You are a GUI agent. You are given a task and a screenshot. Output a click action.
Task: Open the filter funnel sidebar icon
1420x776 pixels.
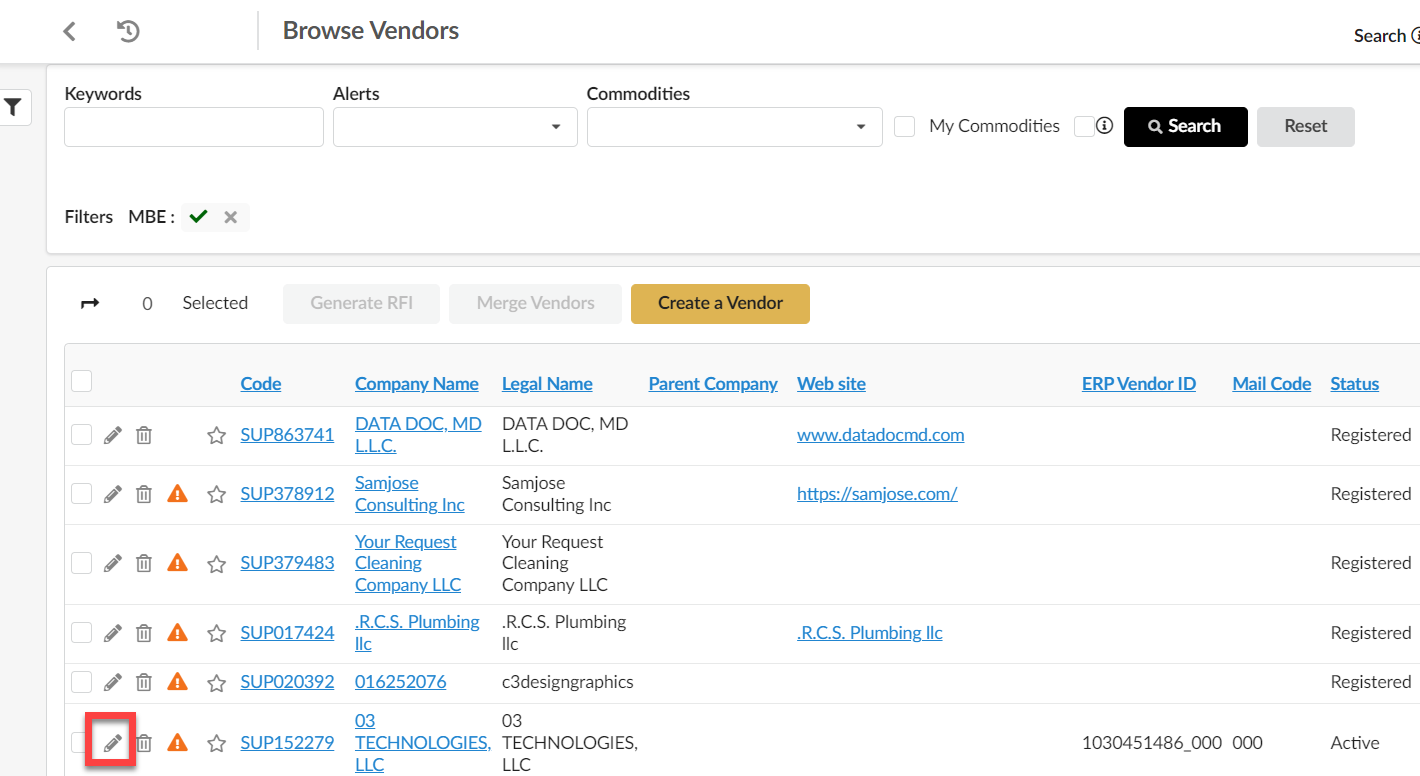(x=14, y=108)
